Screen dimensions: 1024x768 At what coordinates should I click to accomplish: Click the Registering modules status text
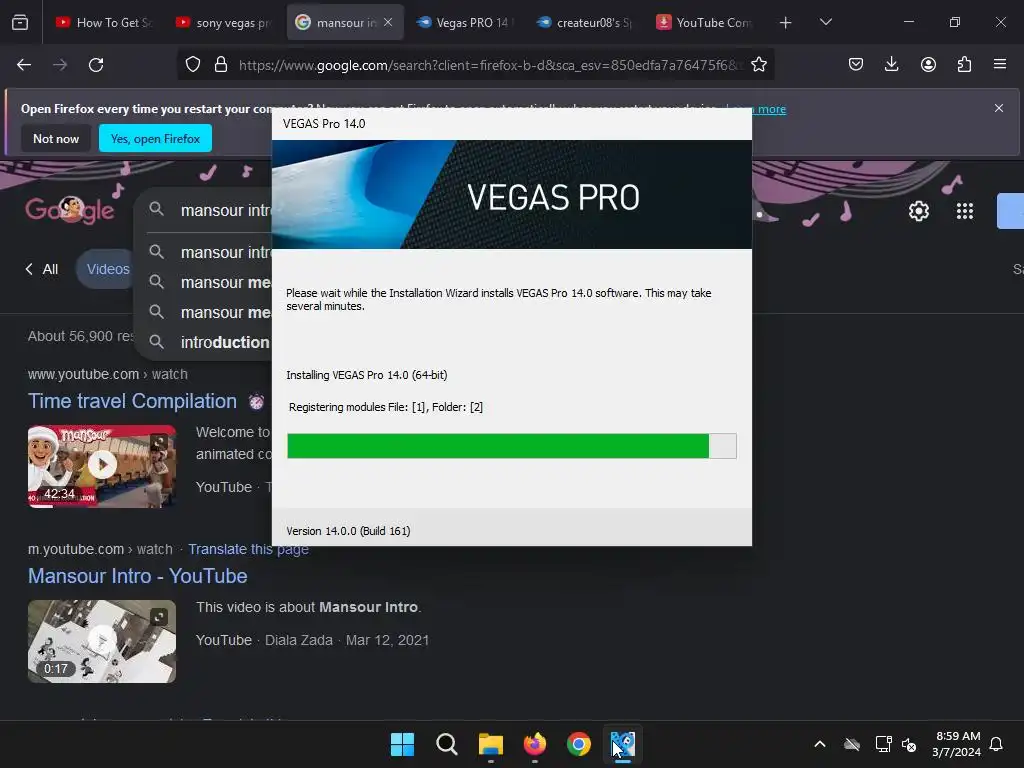pyautogui.click(x=386, y=407)
